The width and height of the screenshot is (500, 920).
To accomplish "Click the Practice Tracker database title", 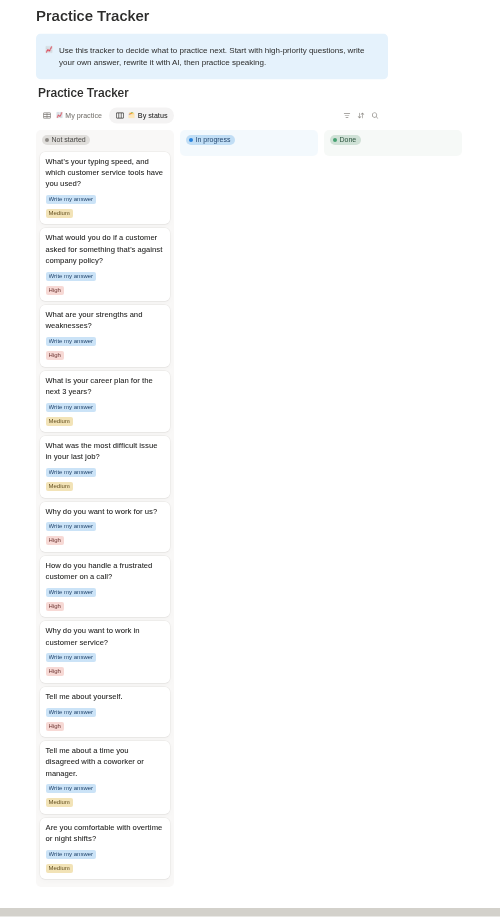I will (83, 93).
